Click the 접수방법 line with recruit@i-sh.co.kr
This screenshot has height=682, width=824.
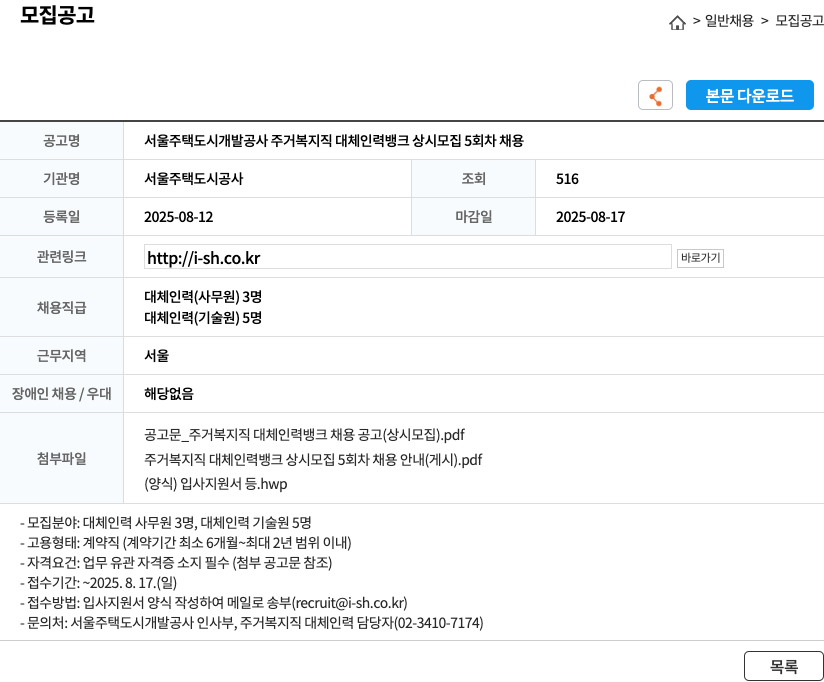coord(214,603)
